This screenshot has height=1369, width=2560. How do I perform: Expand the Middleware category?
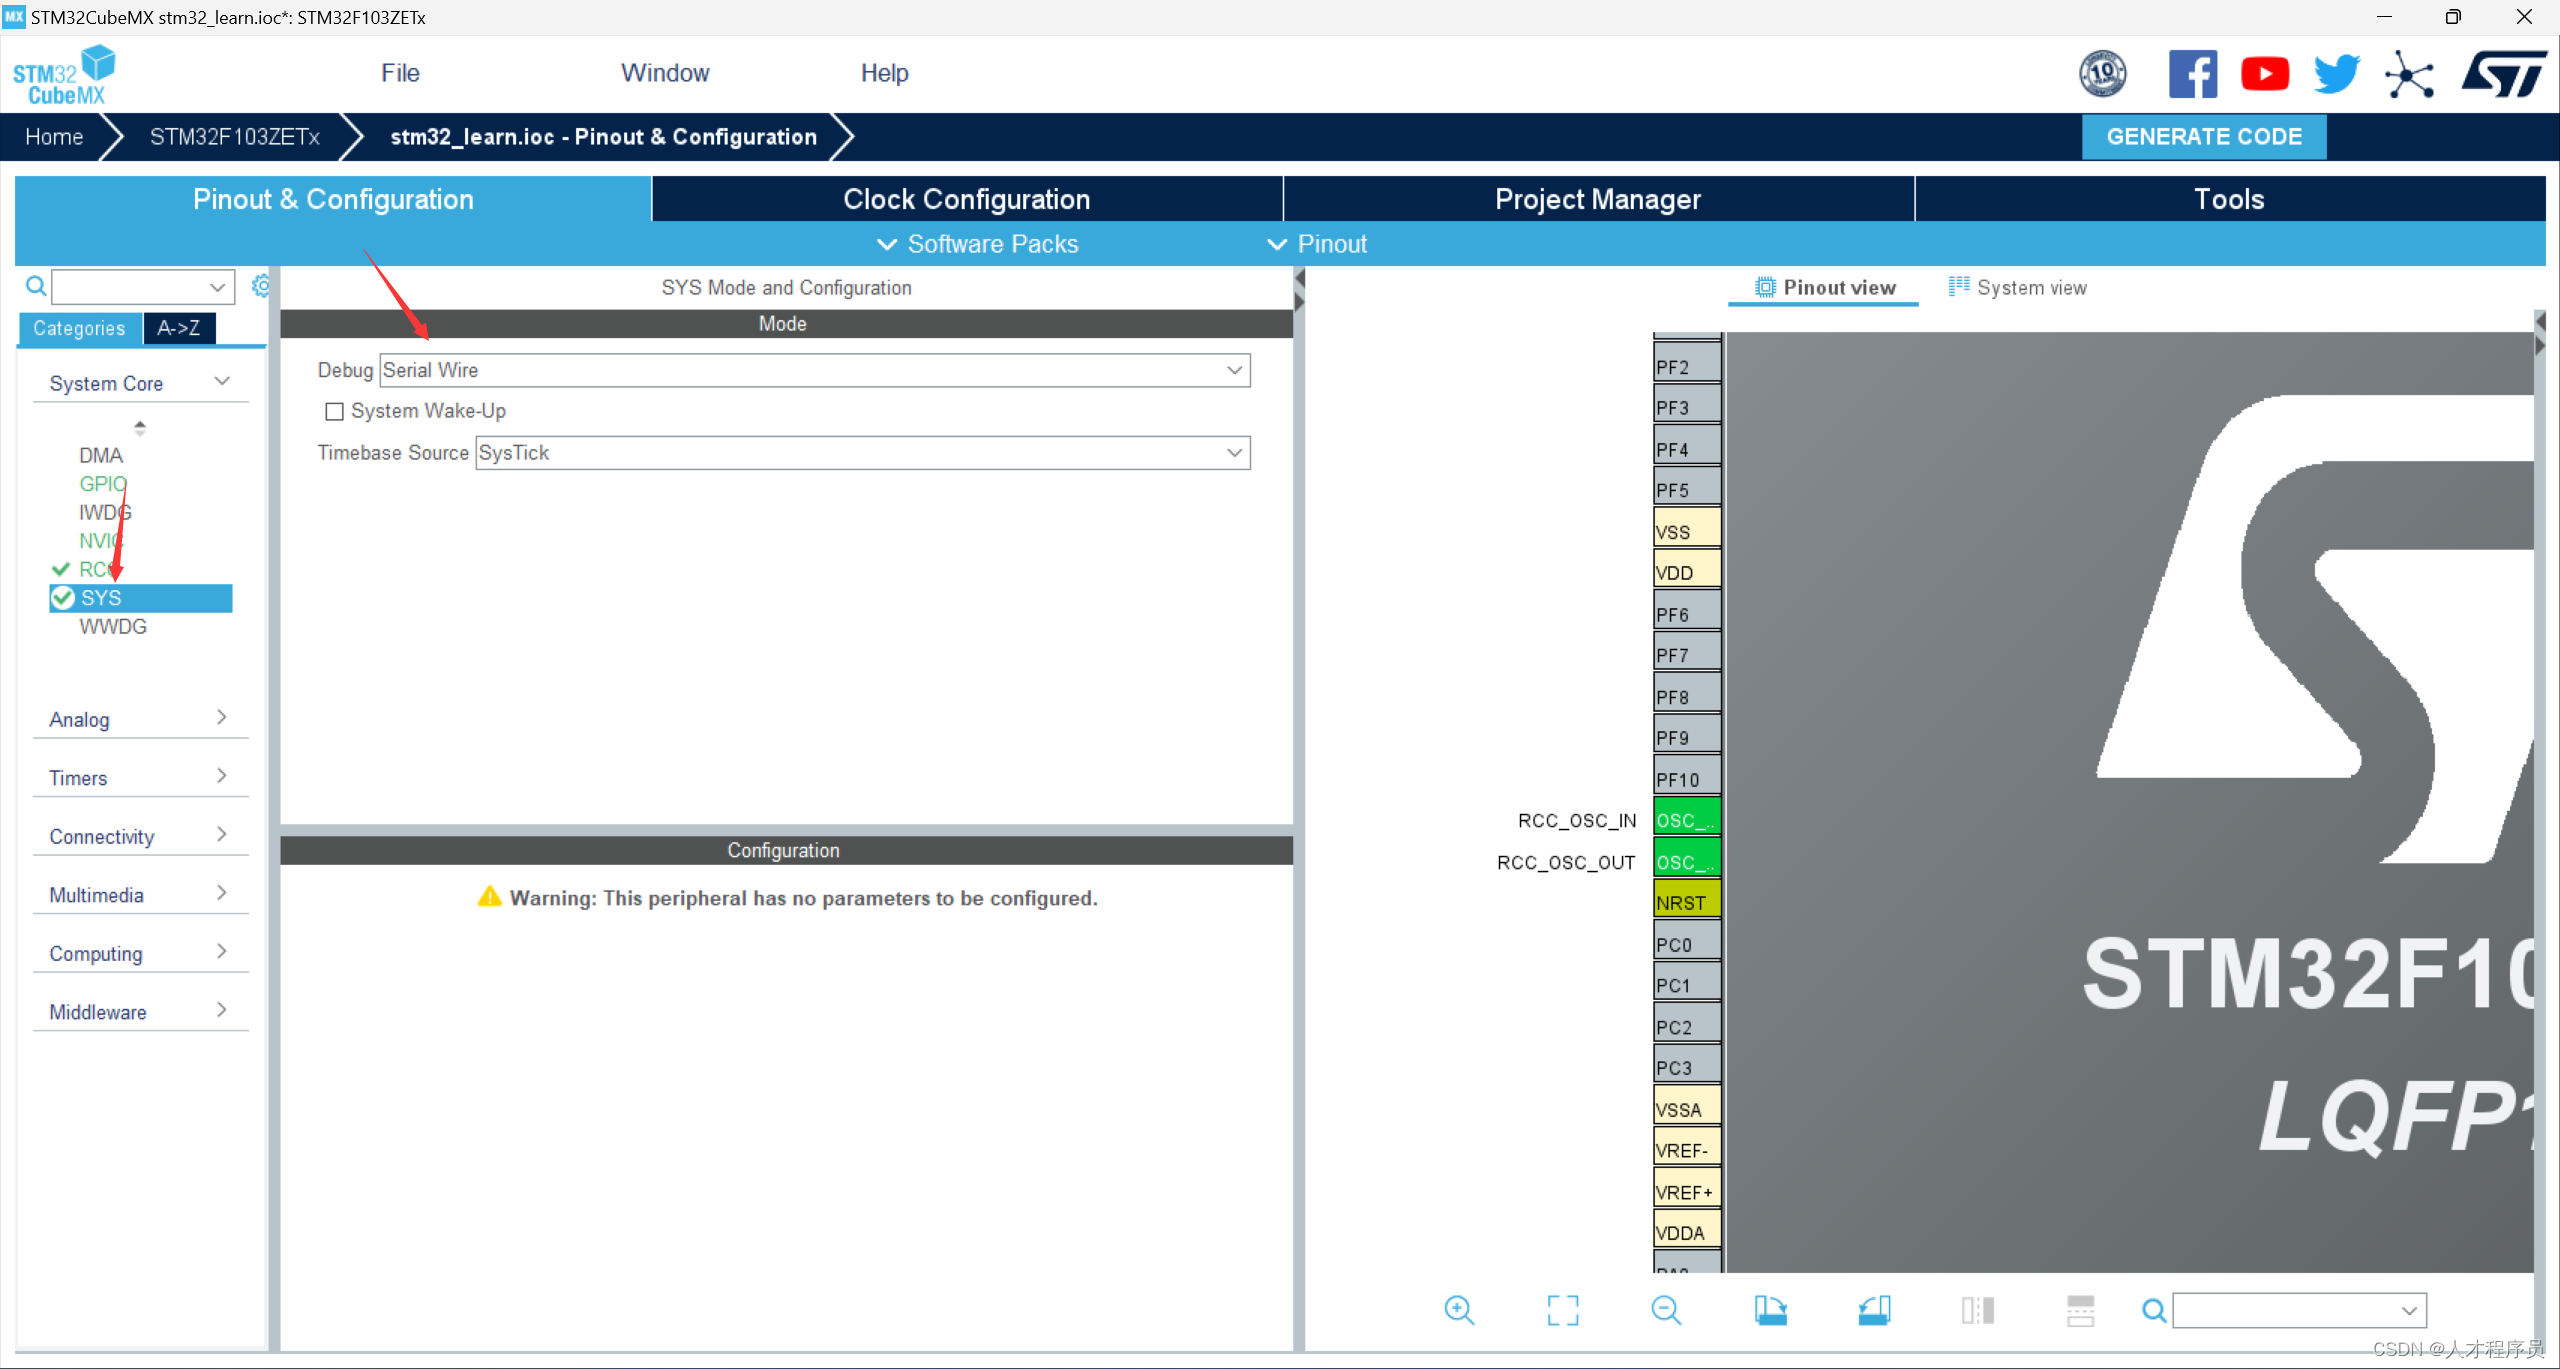pyautogui.click(x=140, y=1011)
